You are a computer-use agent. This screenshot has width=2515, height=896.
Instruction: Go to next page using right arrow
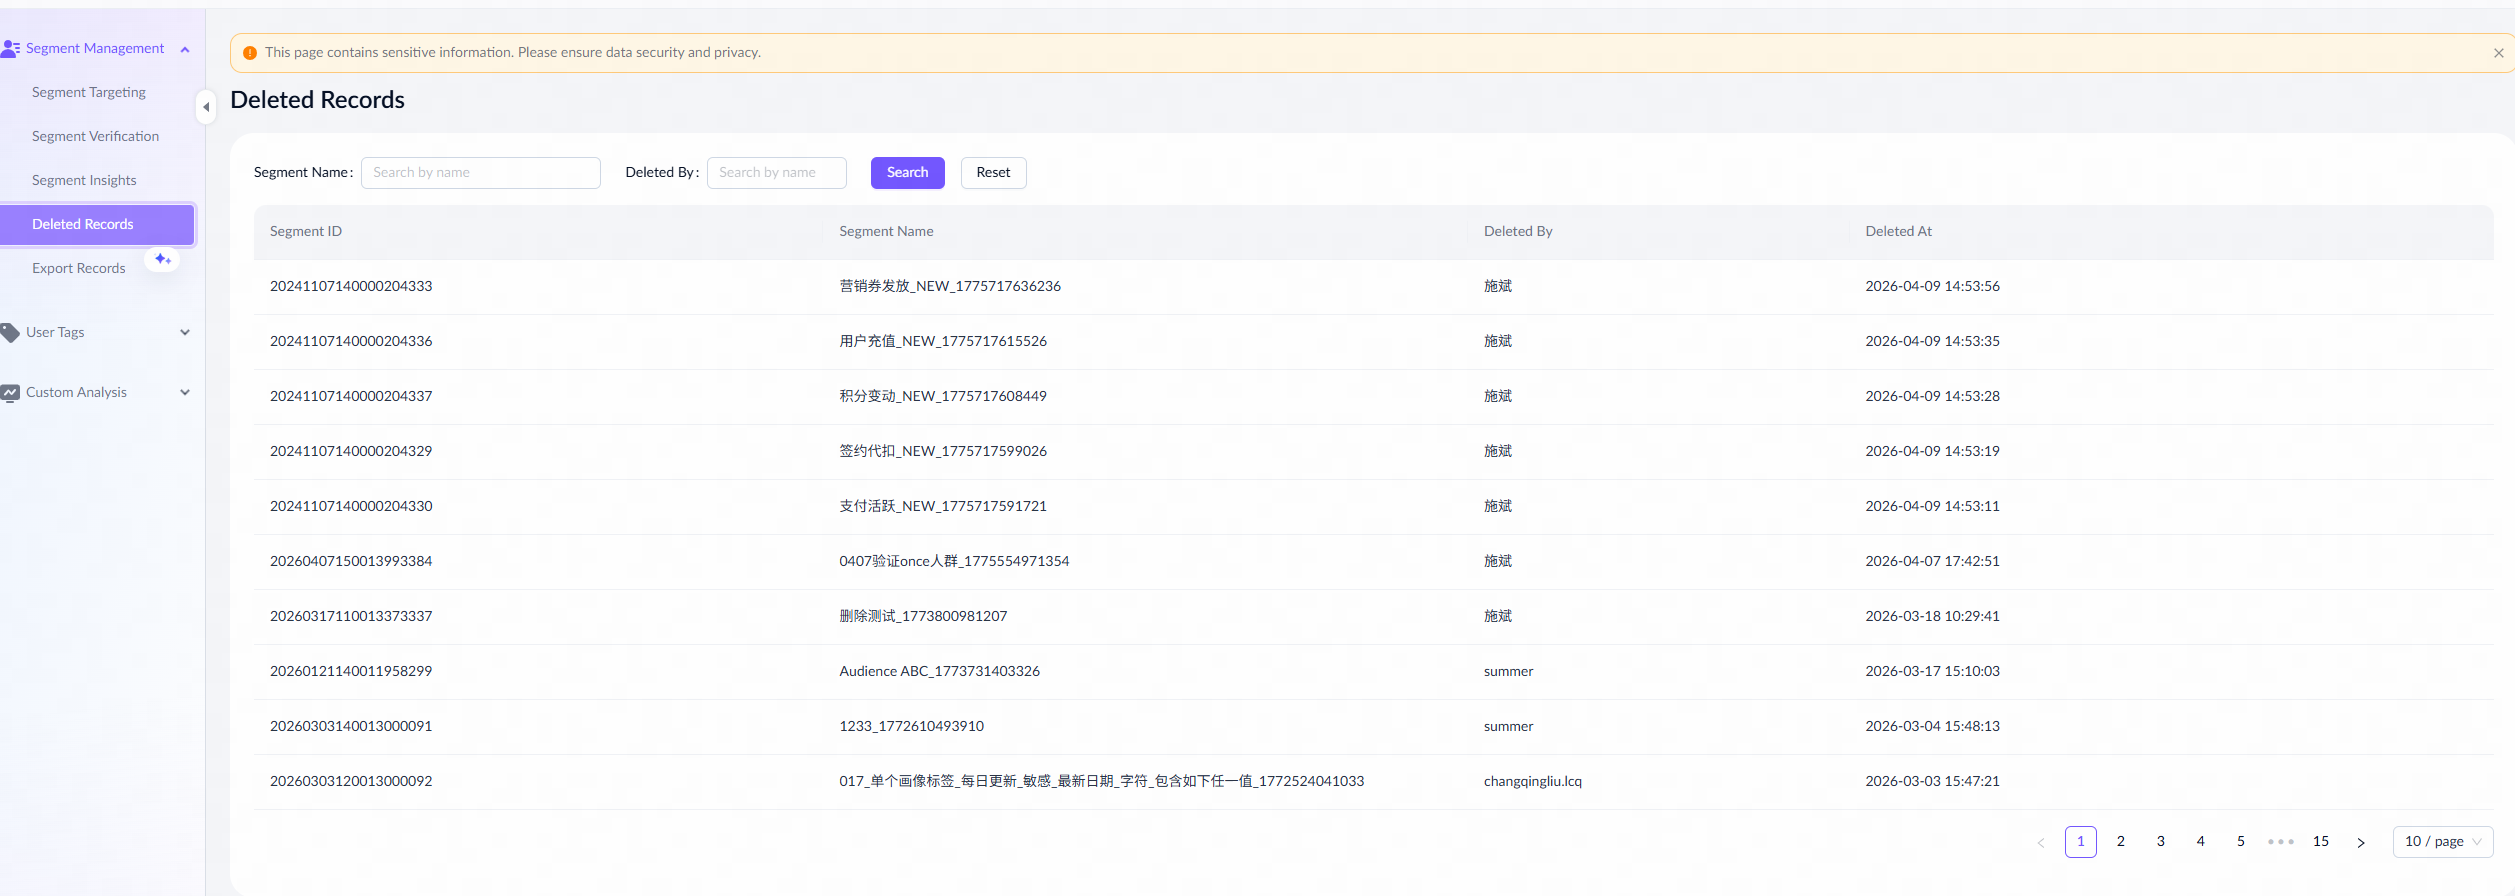coord(2361,842)
